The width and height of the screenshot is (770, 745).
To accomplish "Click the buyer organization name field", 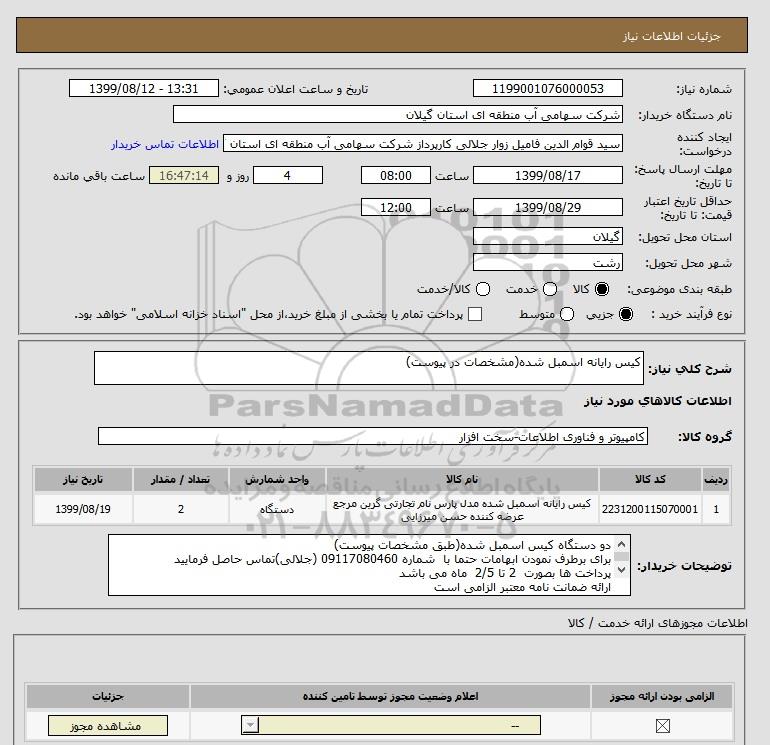I will tap(398, 115).
